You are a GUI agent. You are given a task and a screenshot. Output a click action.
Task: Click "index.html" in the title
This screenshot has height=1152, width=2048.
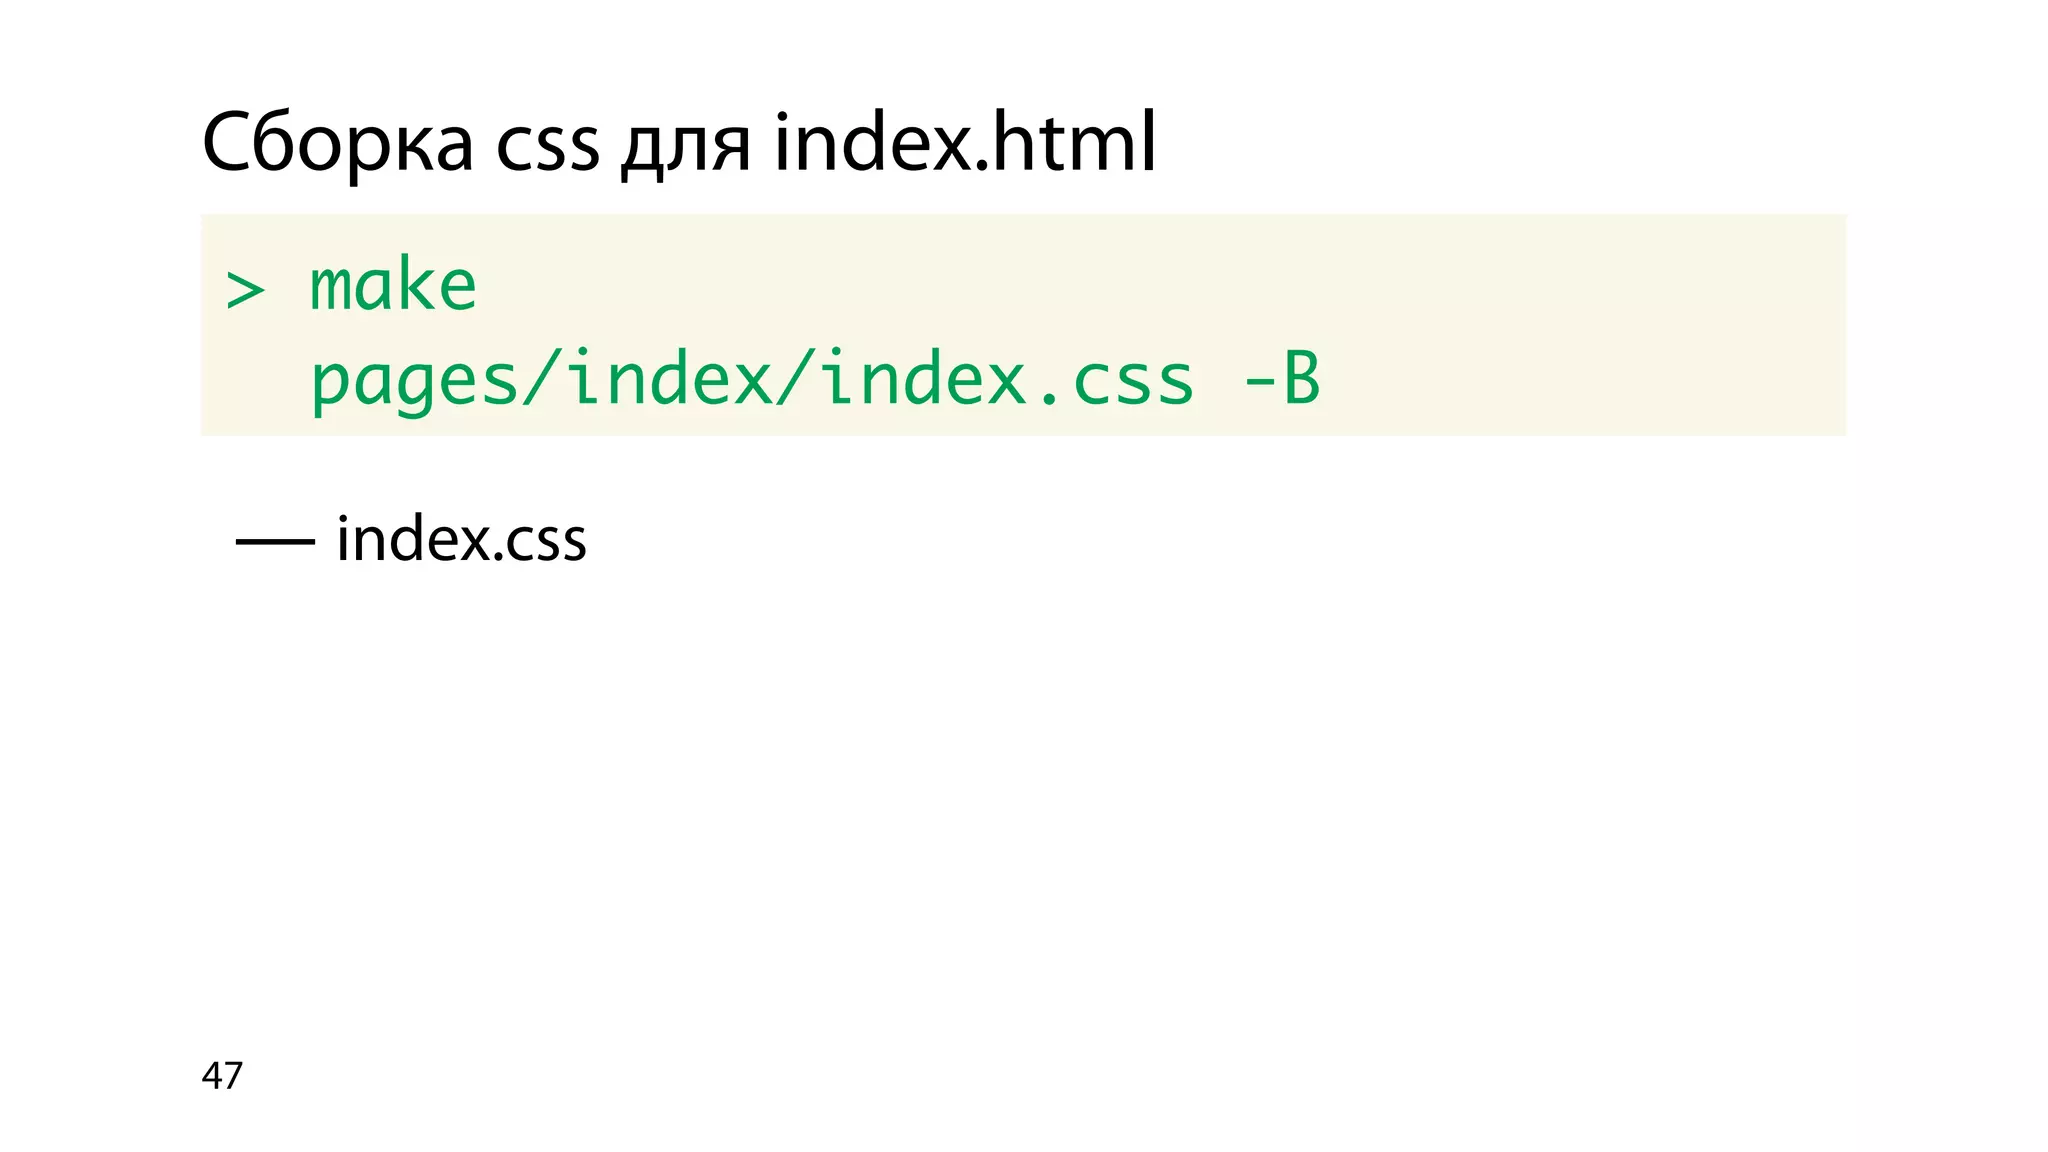click(x=965, y=143)
